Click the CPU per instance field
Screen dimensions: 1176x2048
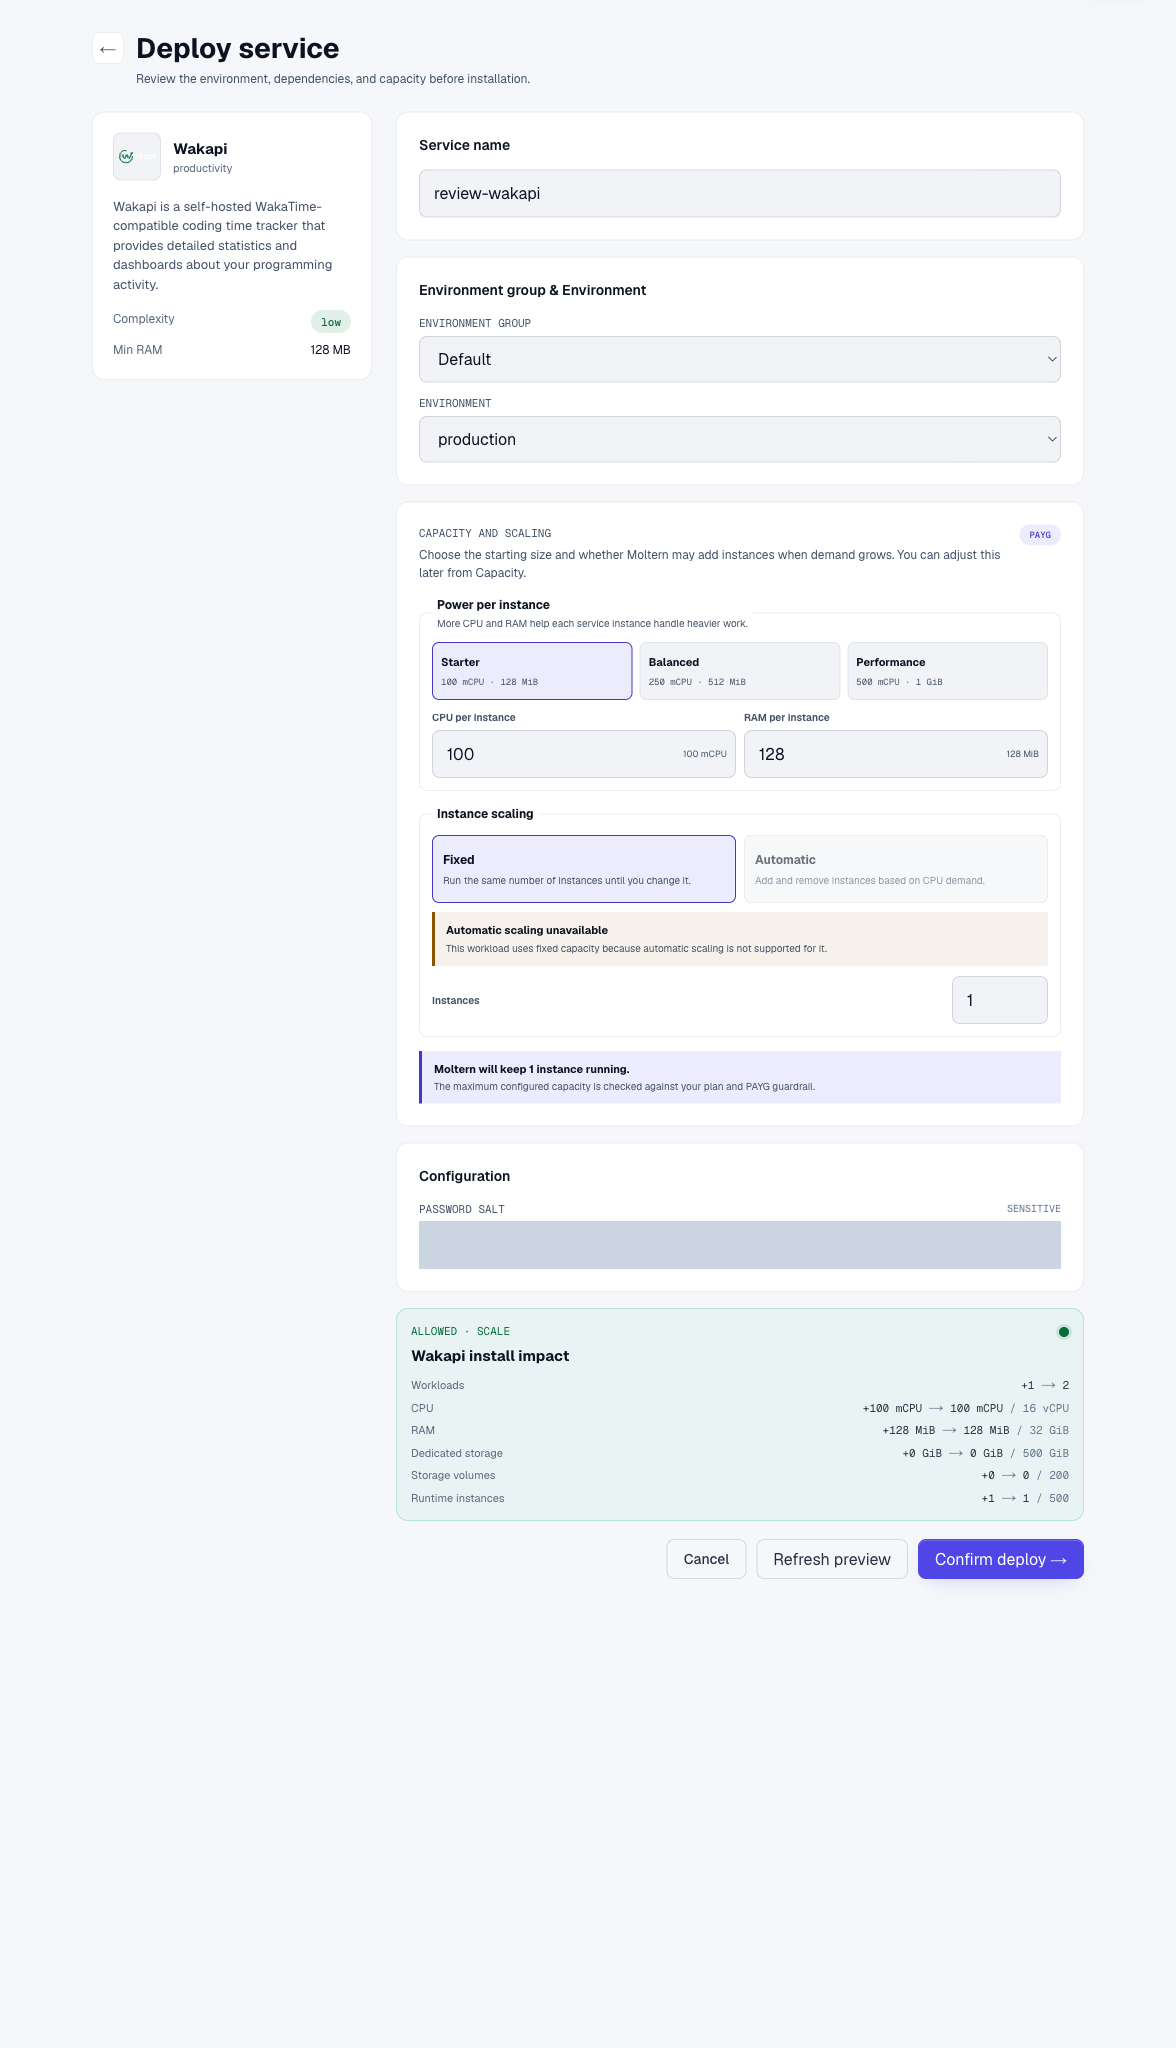[584, 754]
